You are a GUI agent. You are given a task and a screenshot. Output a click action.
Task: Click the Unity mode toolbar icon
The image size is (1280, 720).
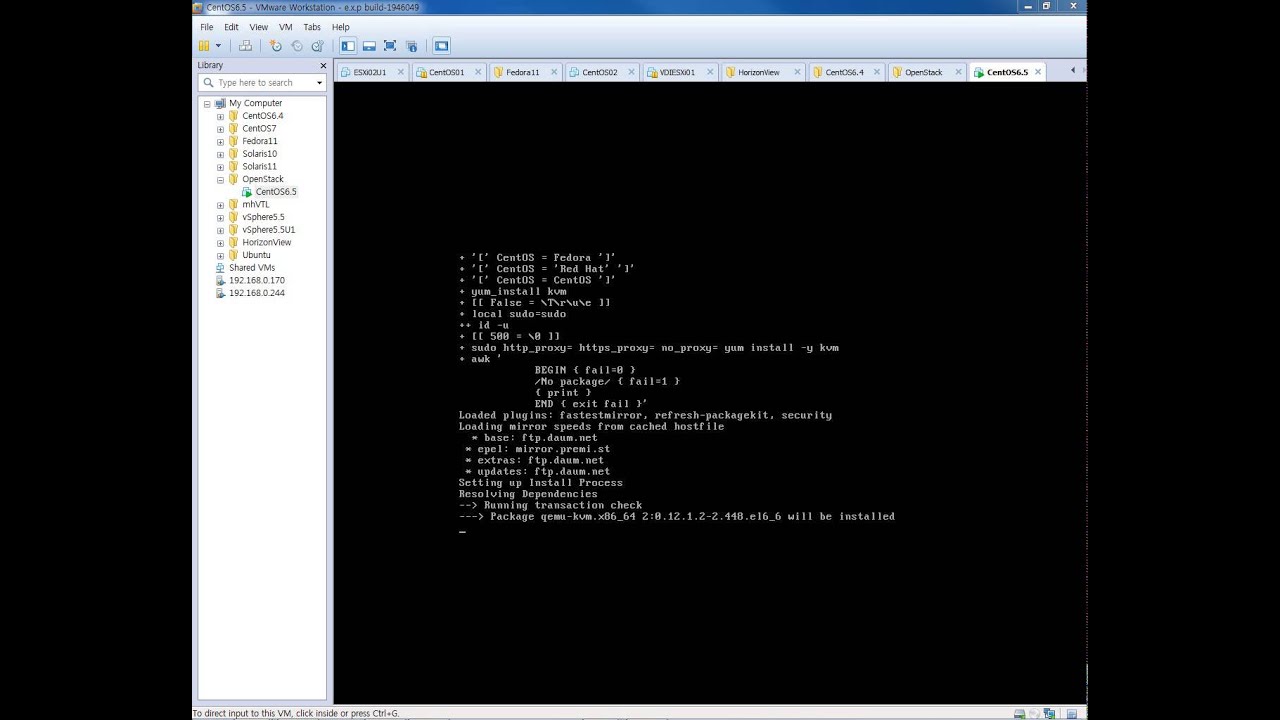411,45
